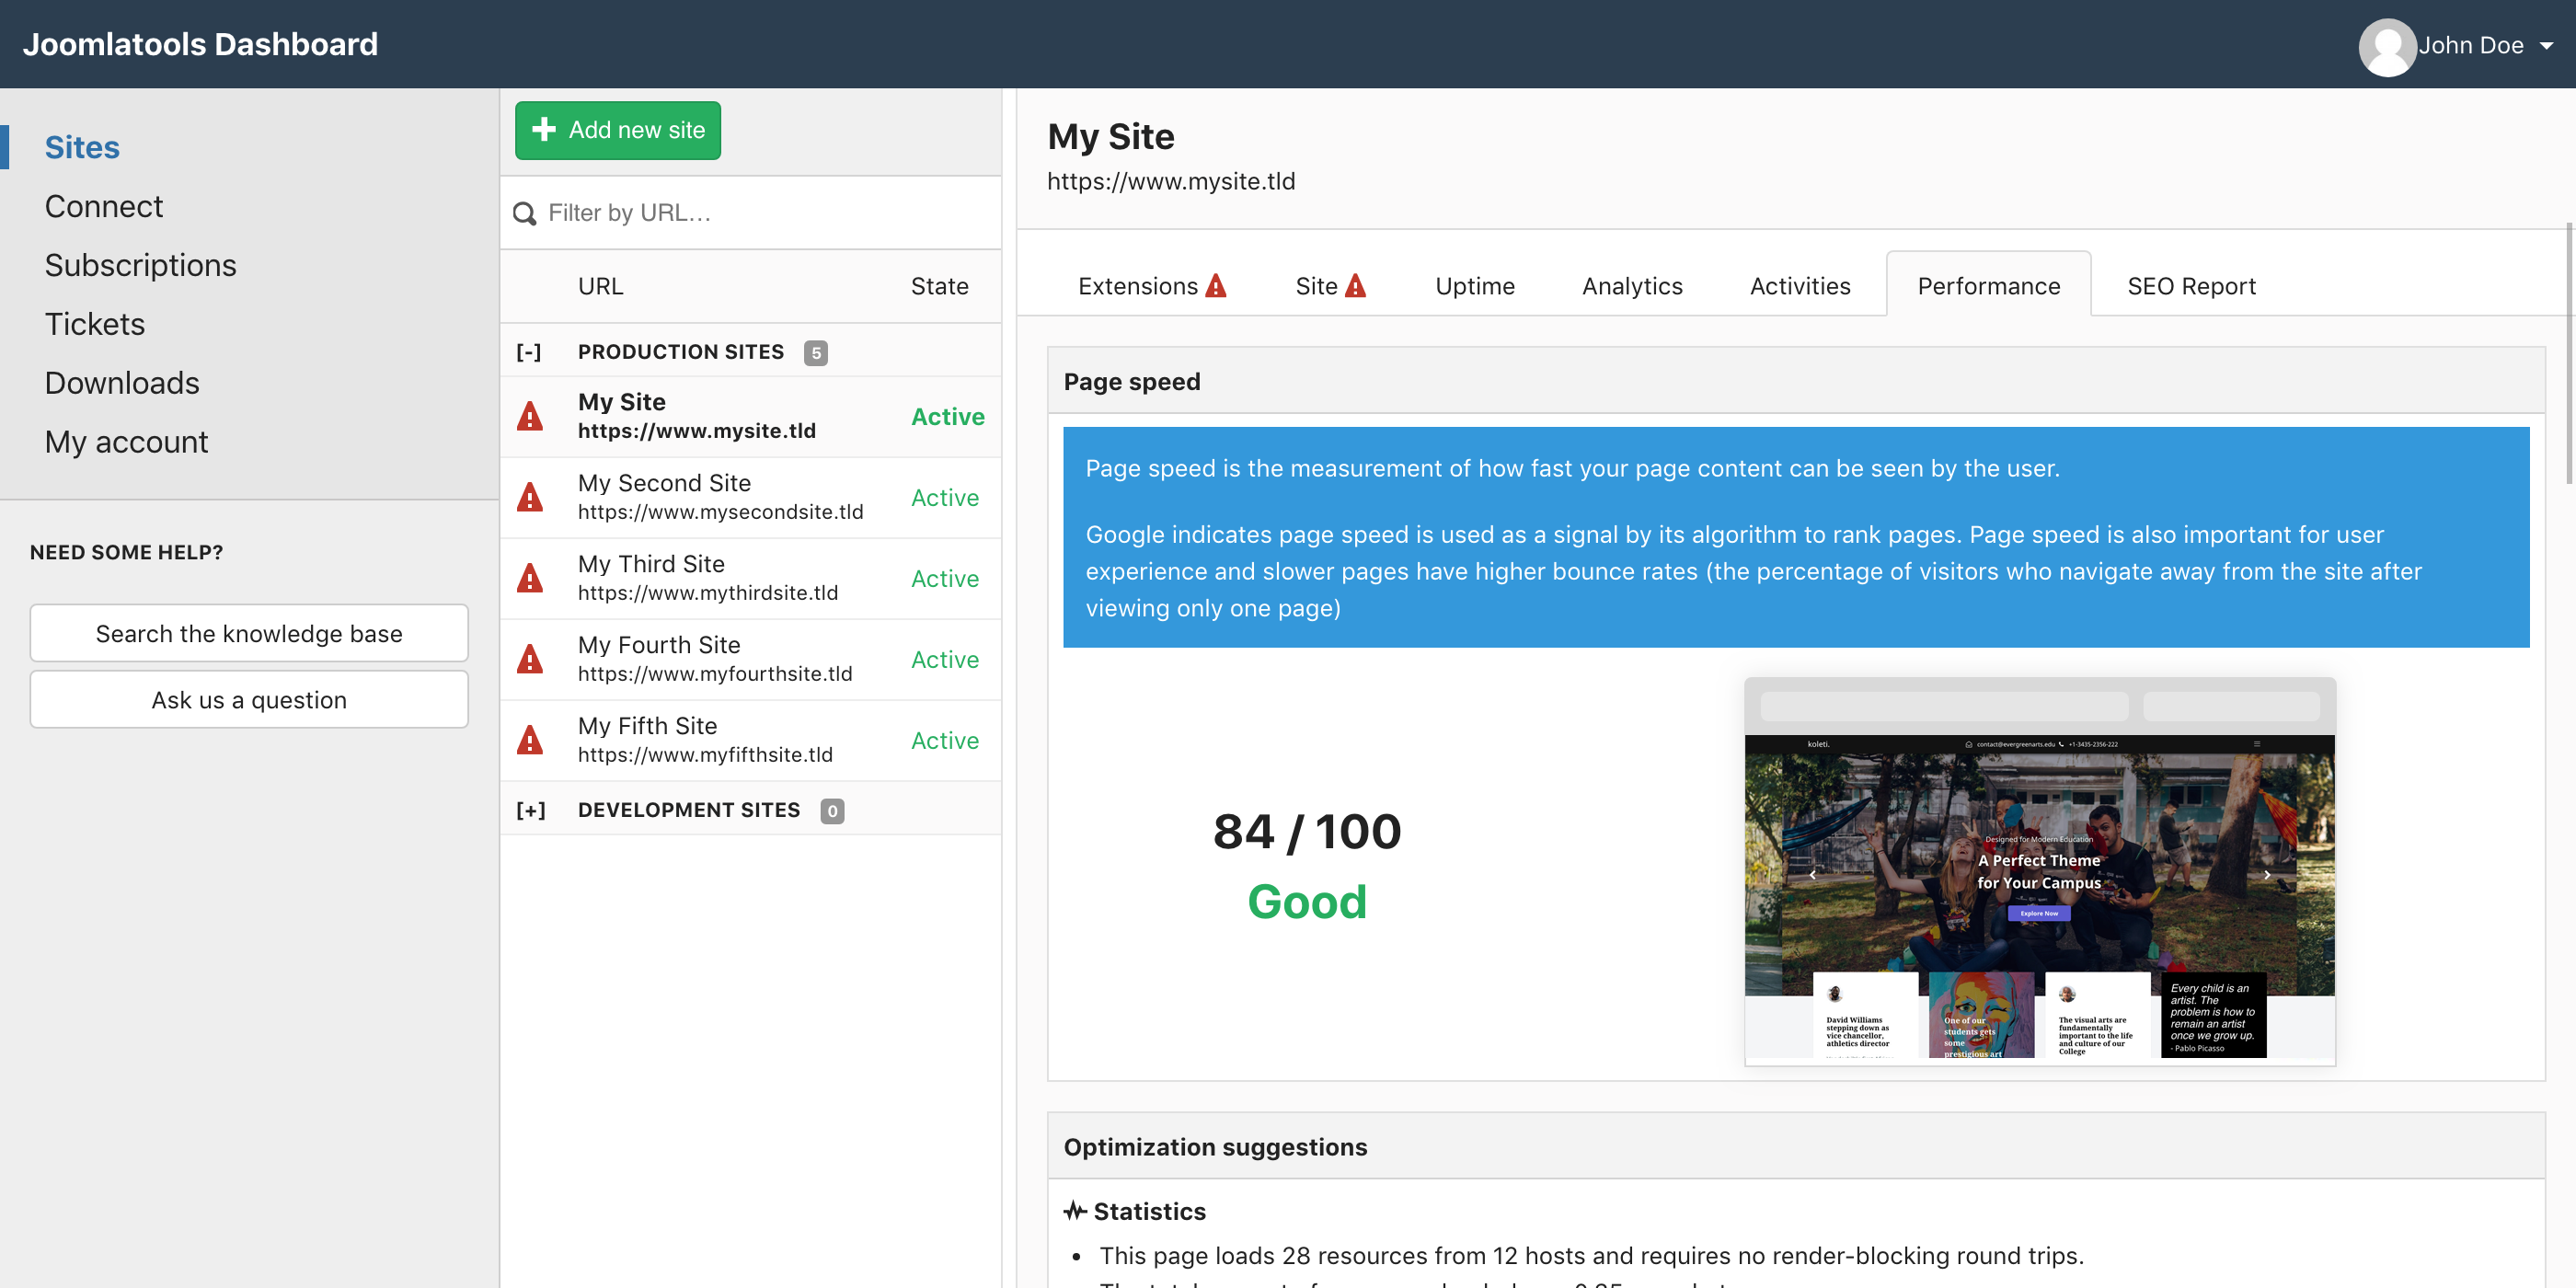Open the John Doe user dropdown arrow
Viewport: 2576px width, 1288px height.
point(2547,46)
